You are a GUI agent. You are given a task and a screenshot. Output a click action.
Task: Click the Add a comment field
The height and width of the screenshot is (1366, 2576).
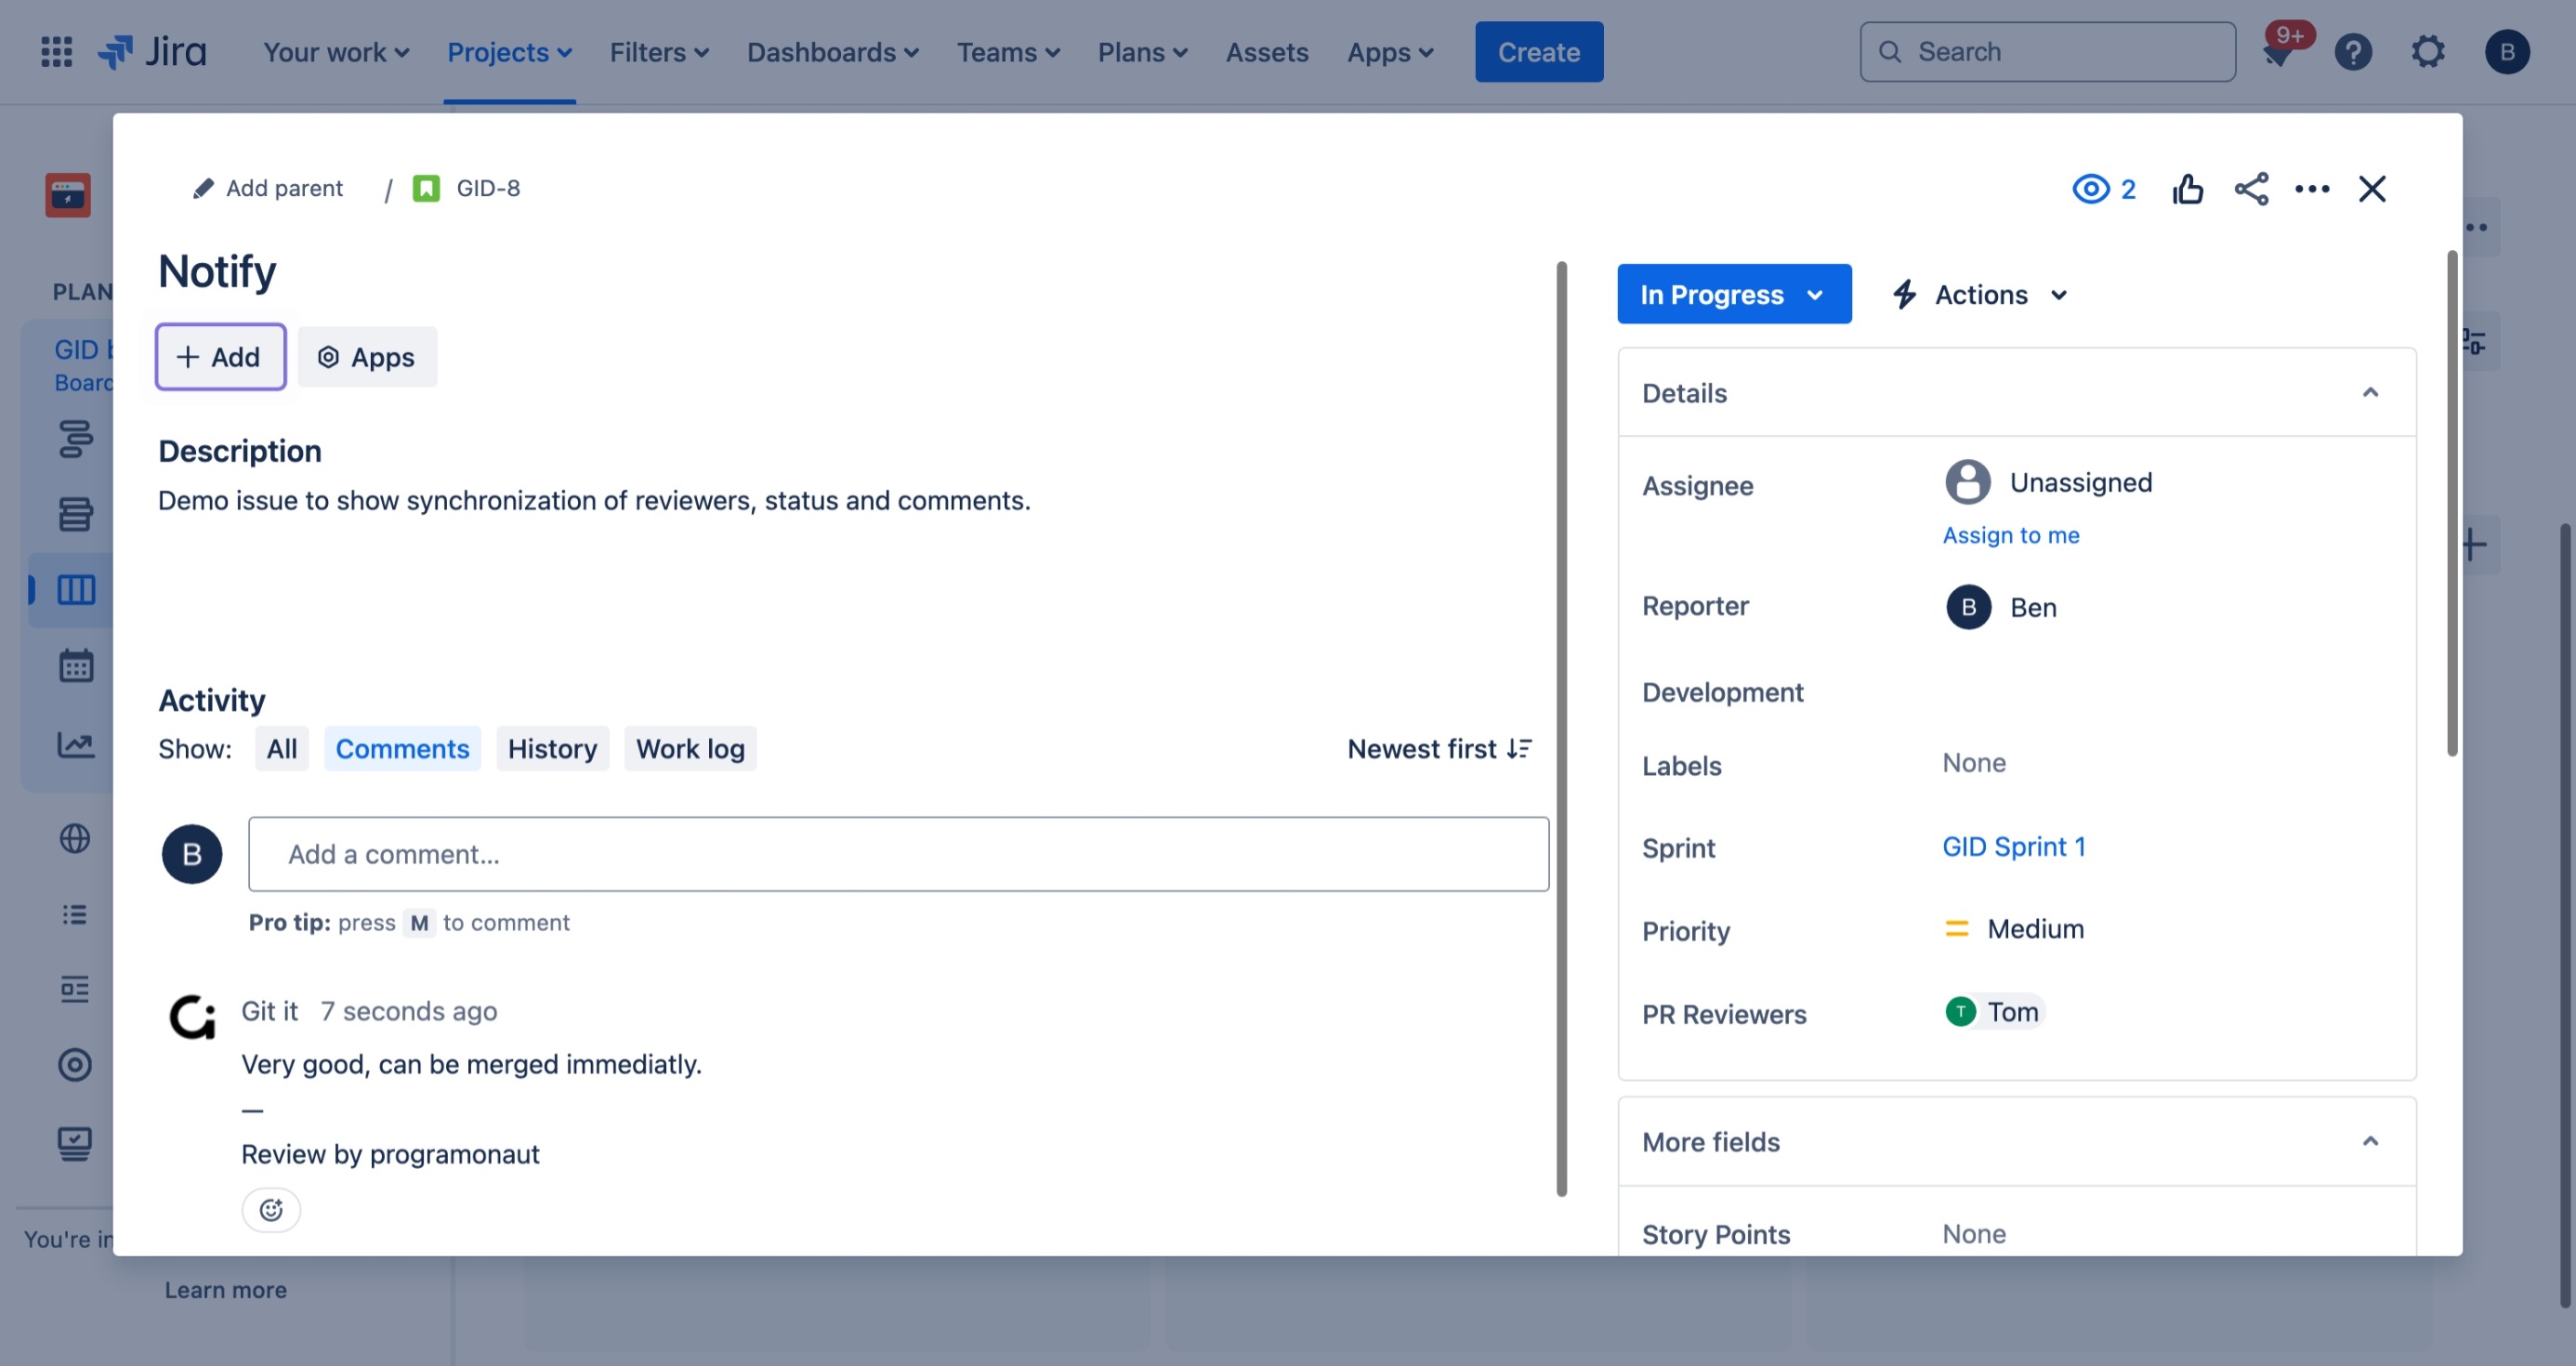click(x=898, y=854)
